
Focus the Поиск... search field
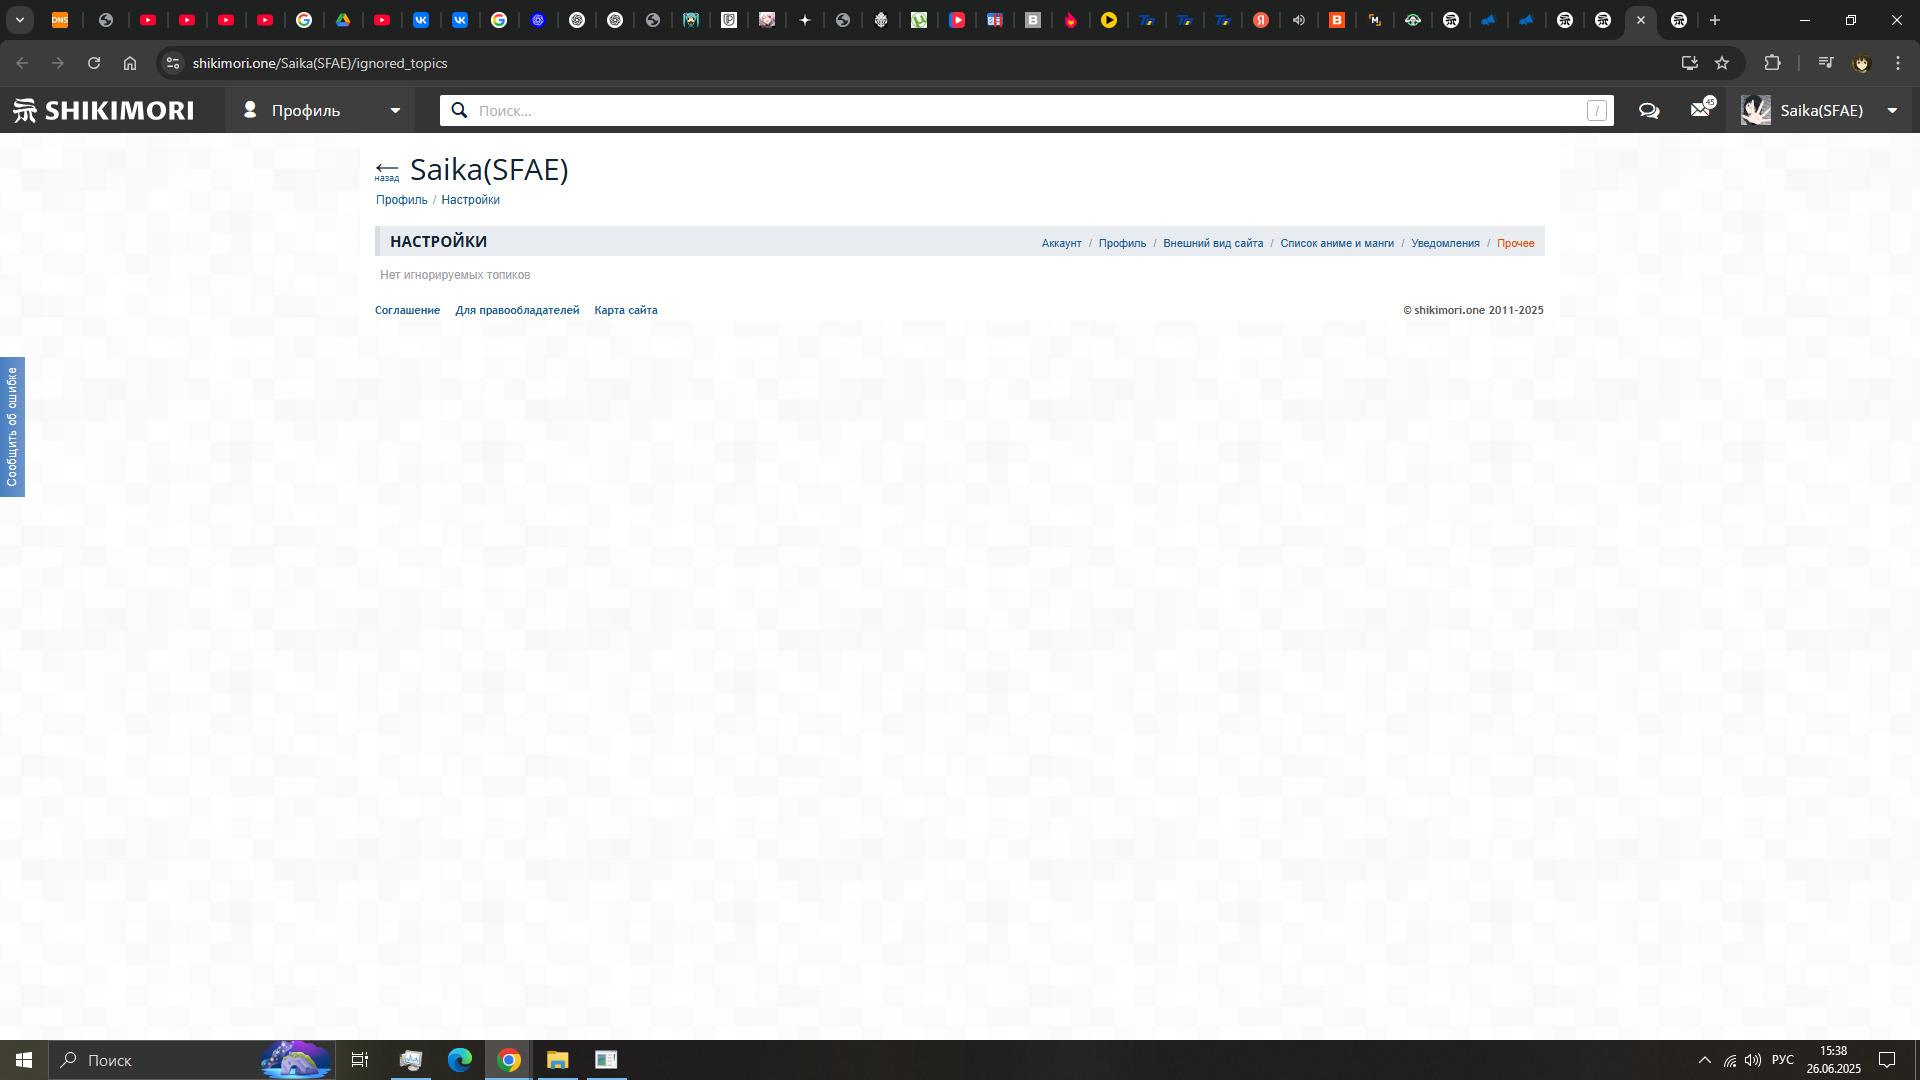point(1020,111)
